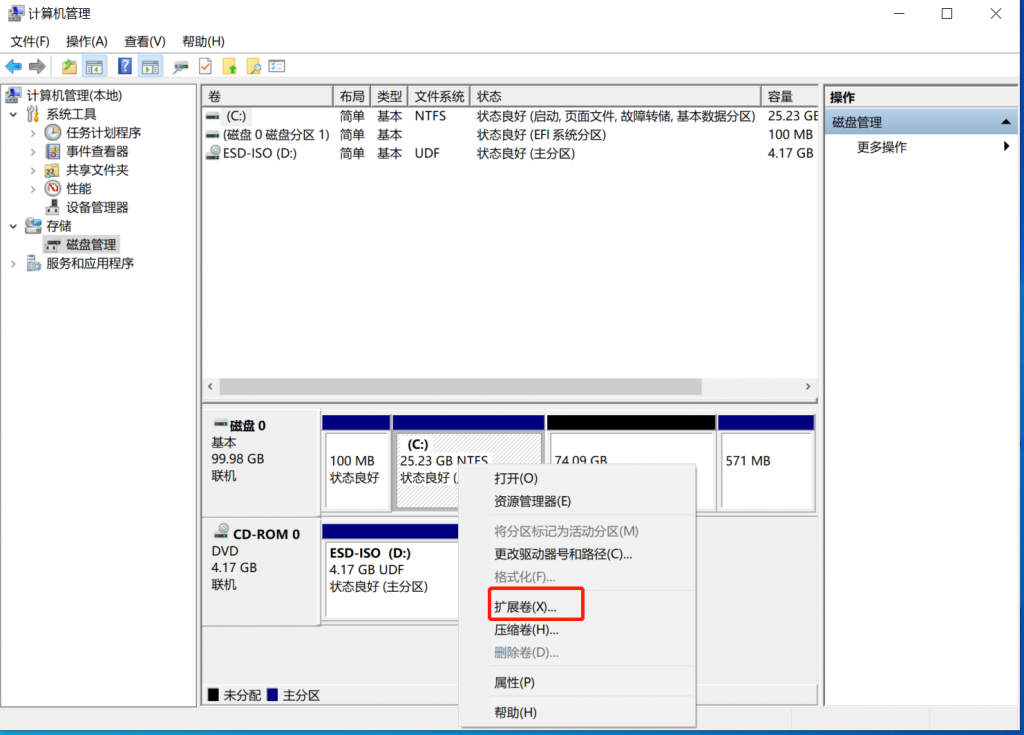Click the folder icon with green up arrow
Screen dimensions: 1024x735
(x=228, y=66)
